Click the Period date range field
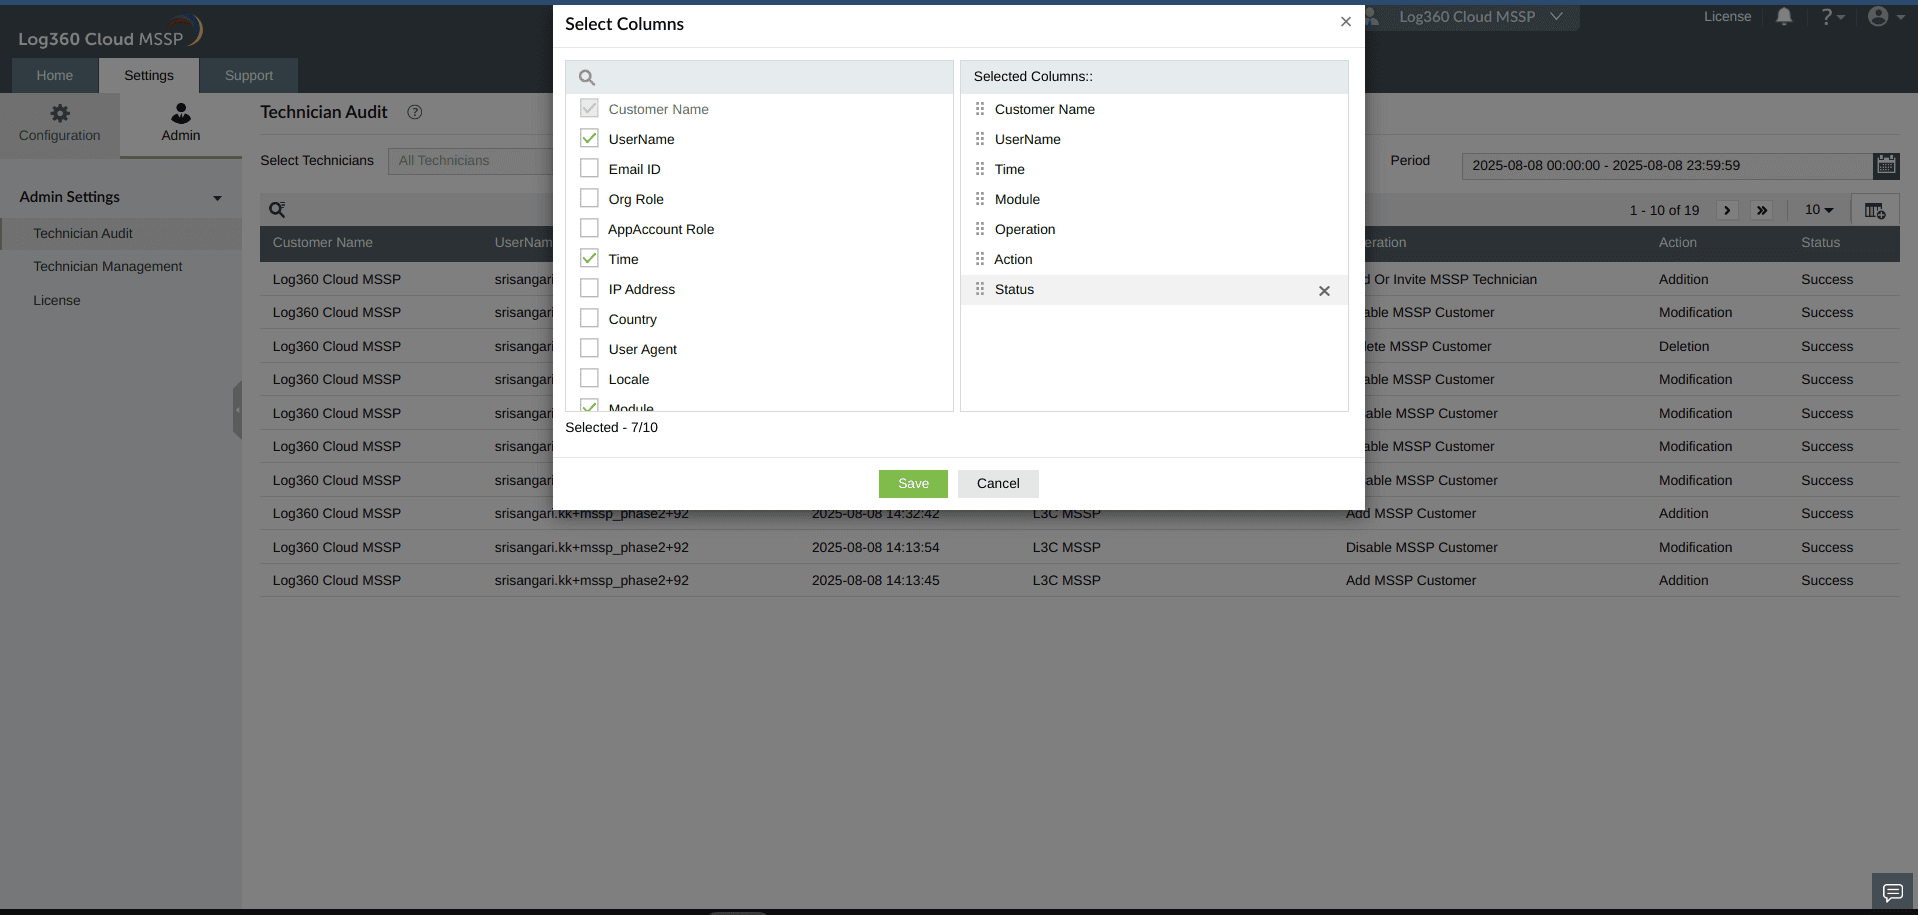Screen dimensions: 1918x915 coord(1667,166)
